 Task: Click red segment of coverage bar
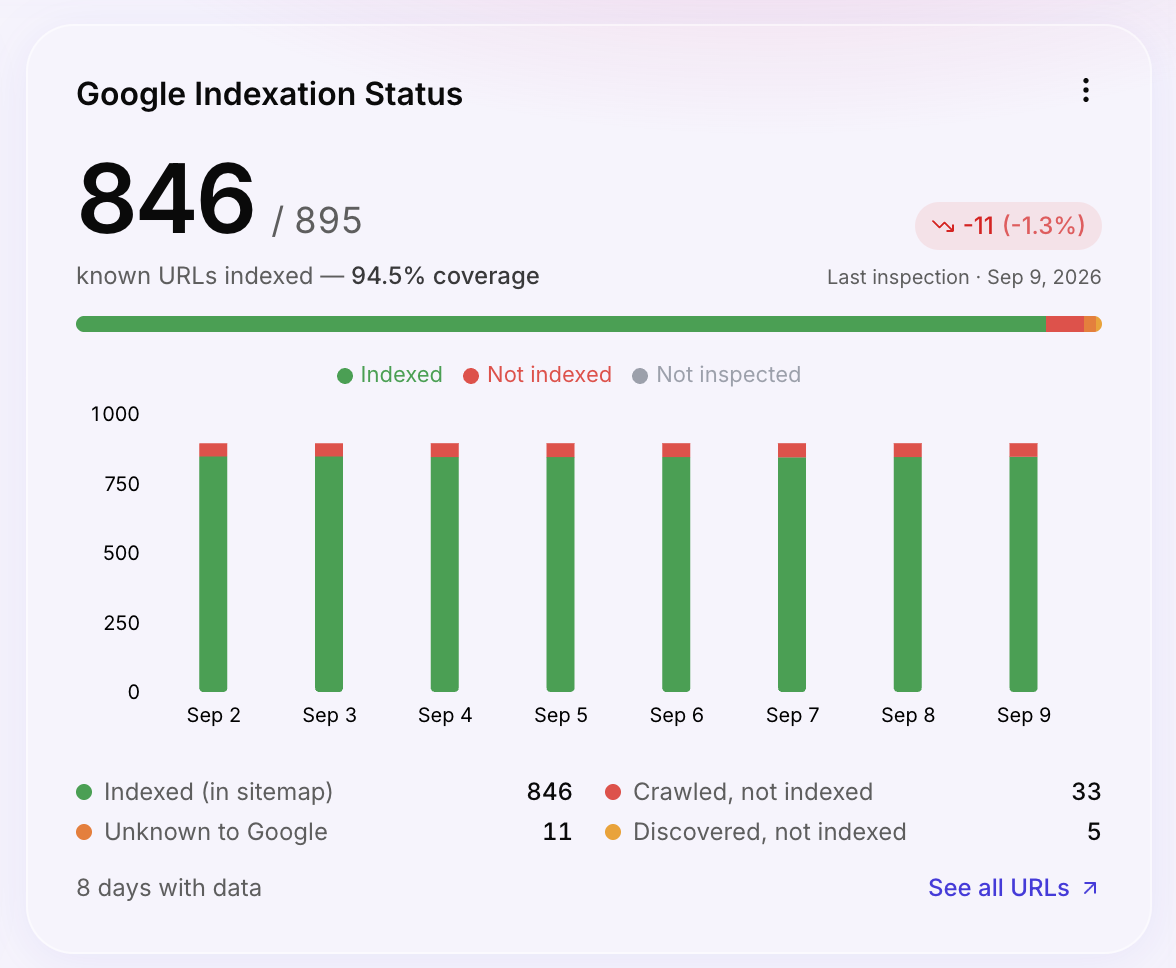(x=1065, y=324)
